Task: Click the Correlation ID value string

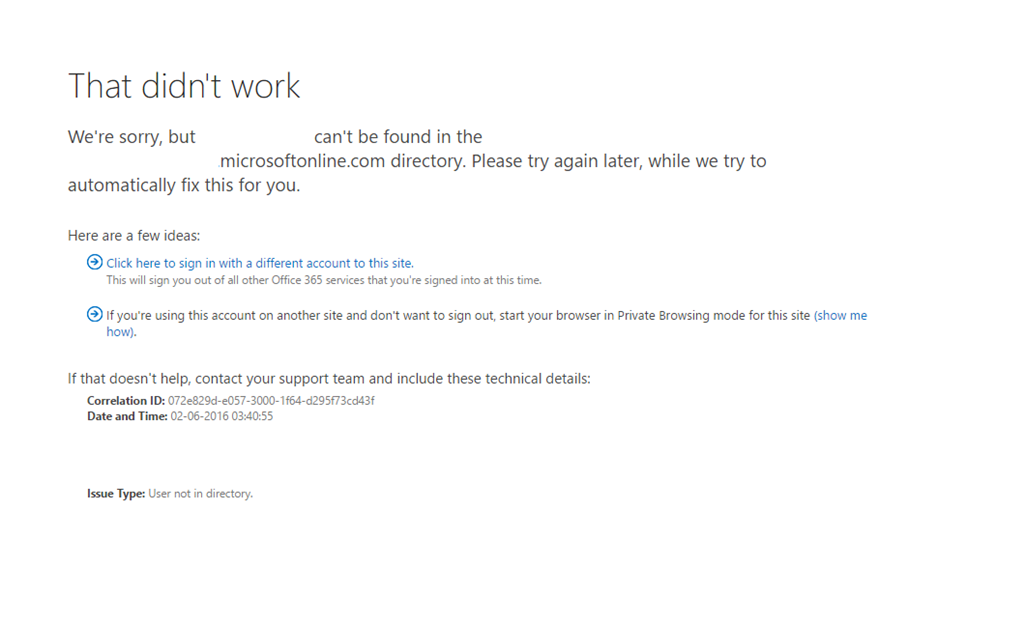Action: point(271,401)
